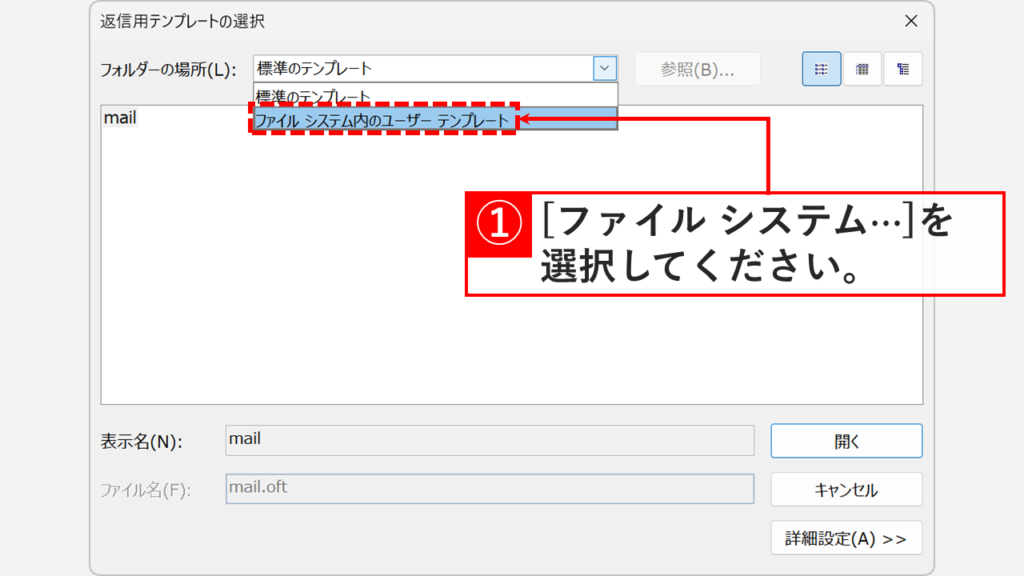
Task: Click the 開く button
Action: click(x=845, y=441)
